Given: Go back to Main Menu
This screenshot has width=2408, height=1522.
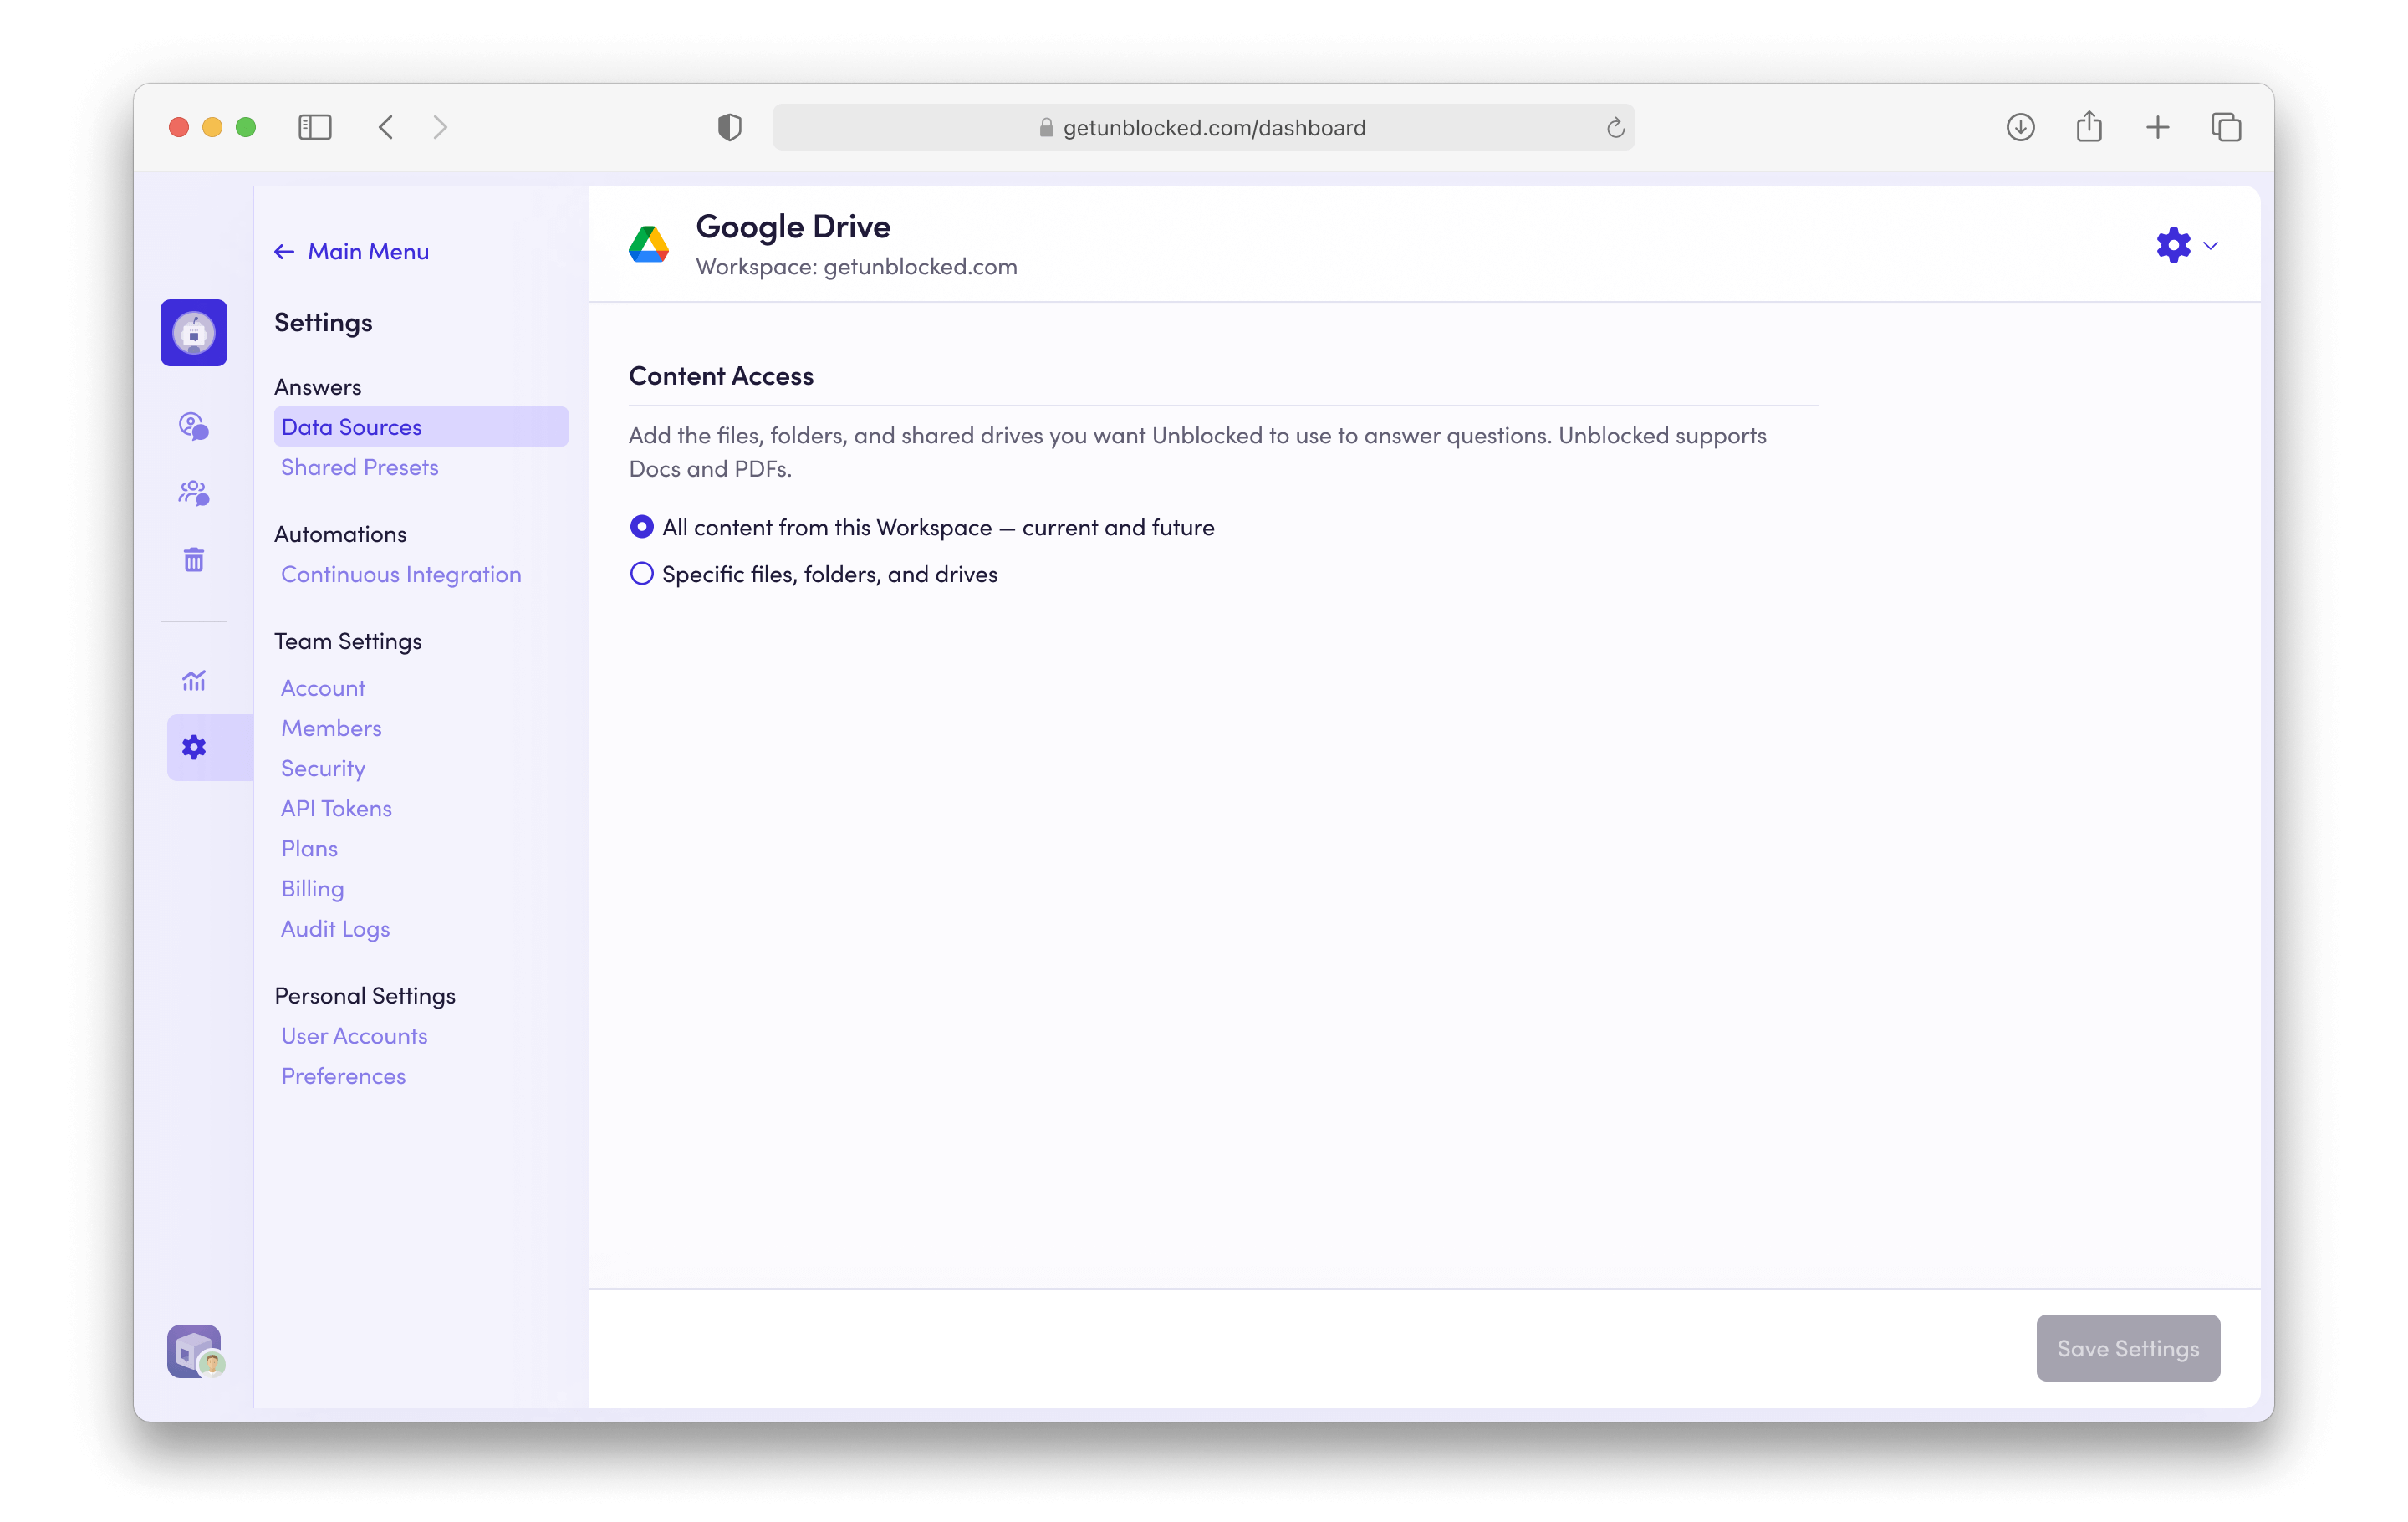Looking at the screenshot, I should click(352, 252).
